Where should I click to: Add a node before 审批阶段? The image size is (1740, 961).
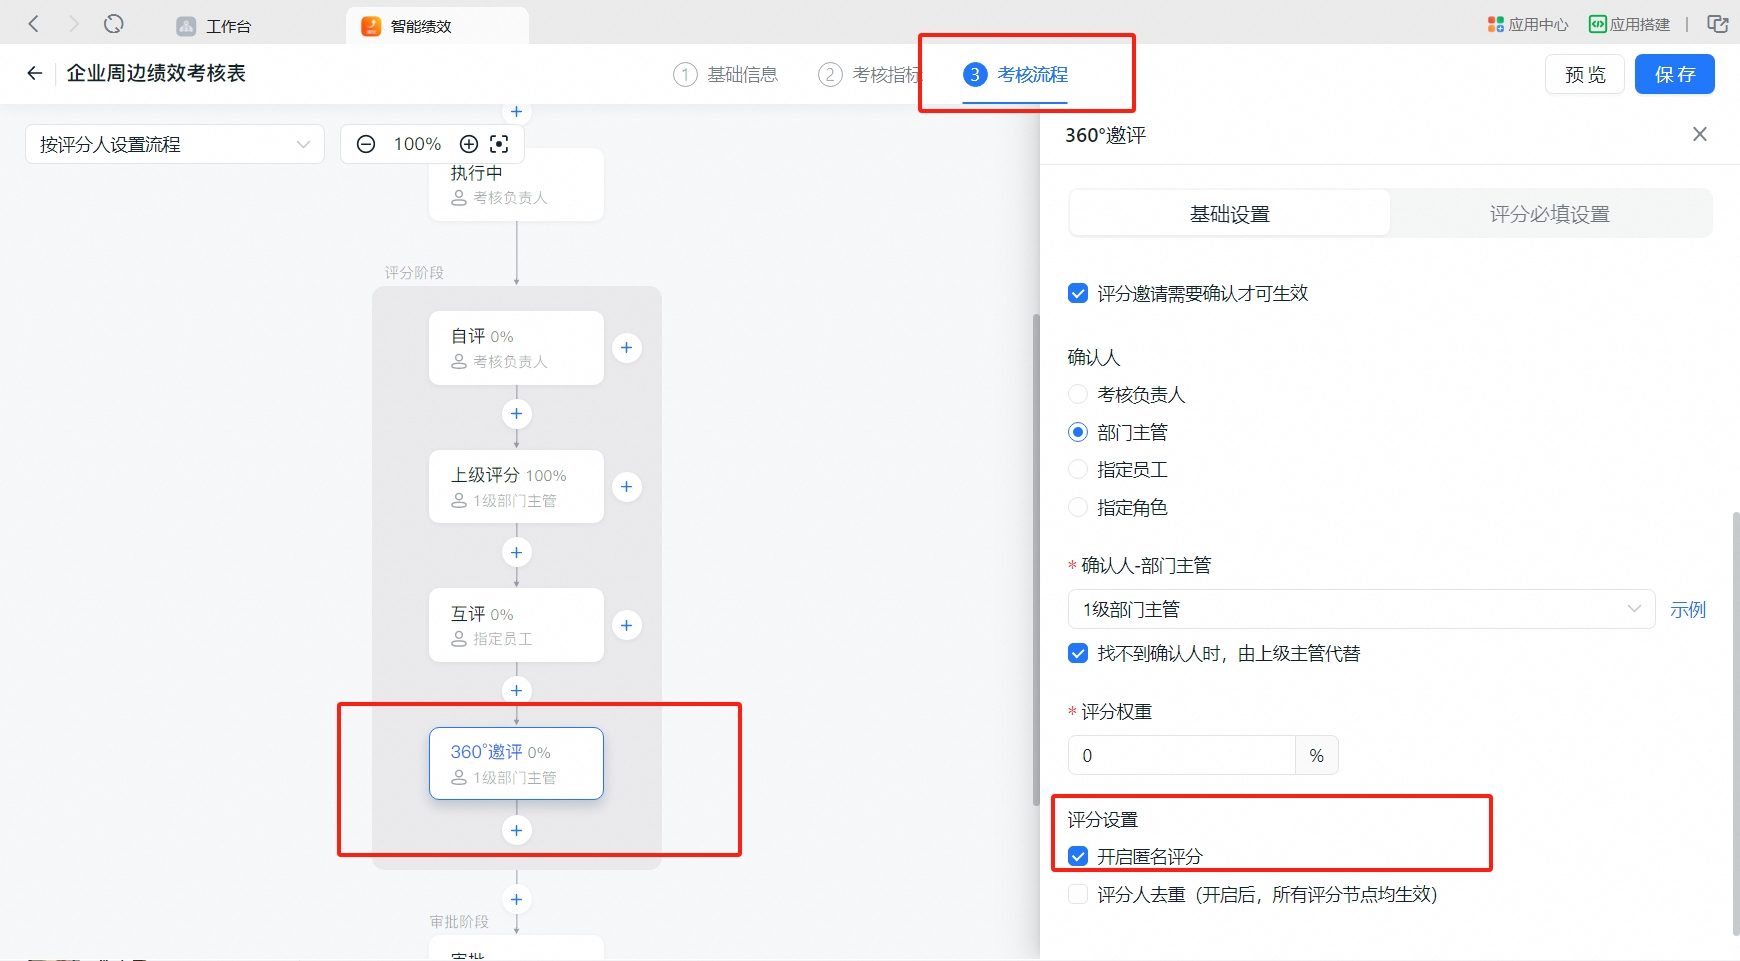(x=516, y=899)
